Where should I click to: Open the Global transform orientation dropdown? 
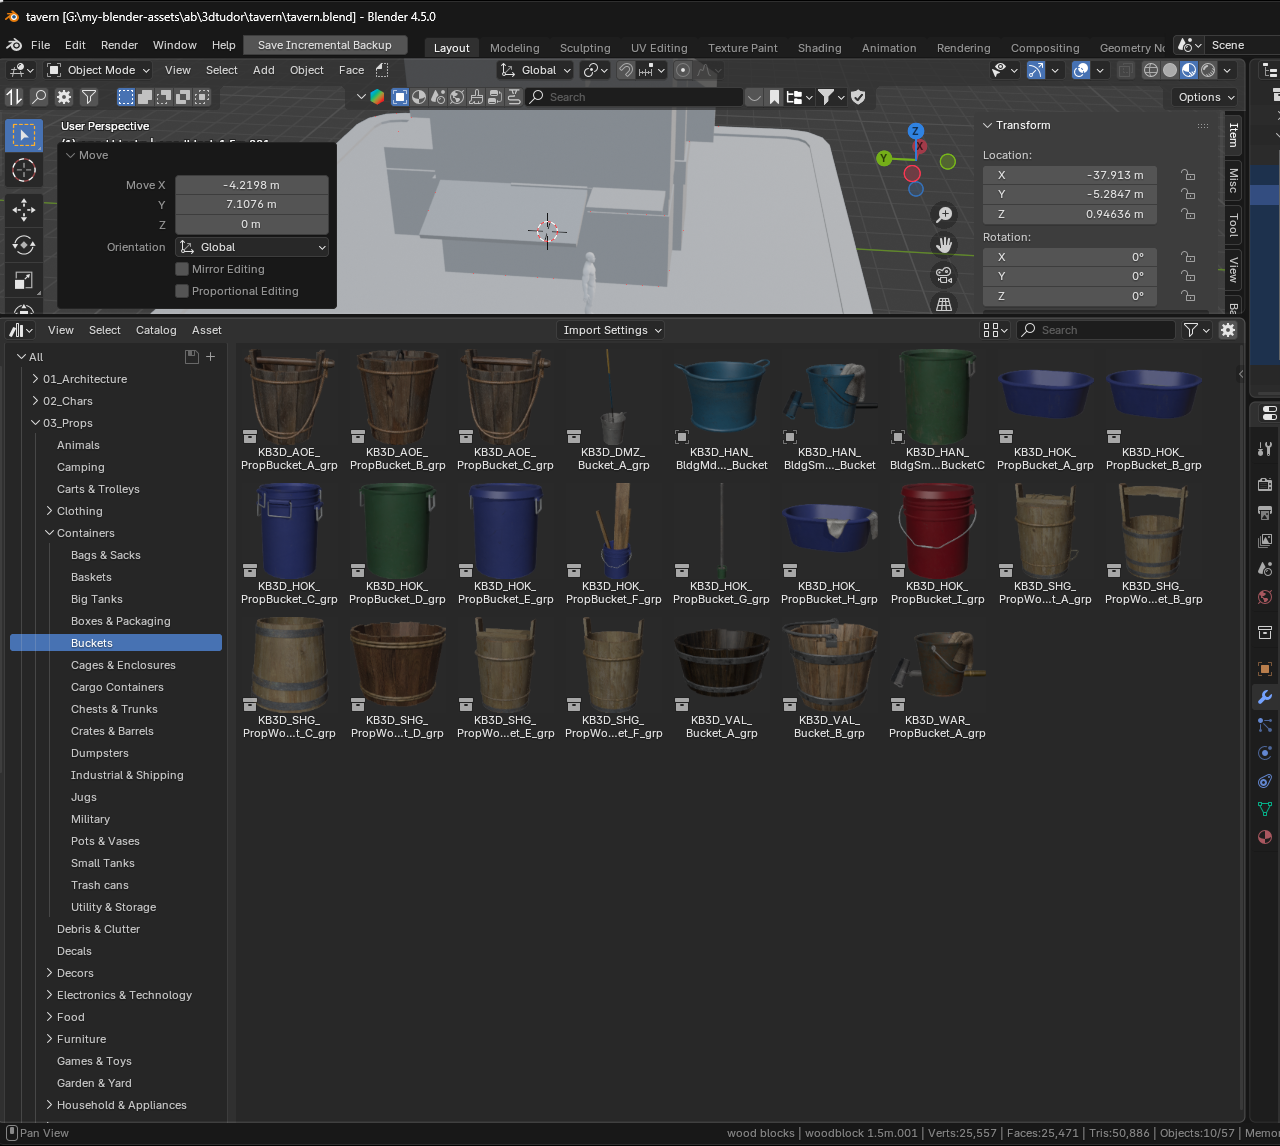(536, 70)
